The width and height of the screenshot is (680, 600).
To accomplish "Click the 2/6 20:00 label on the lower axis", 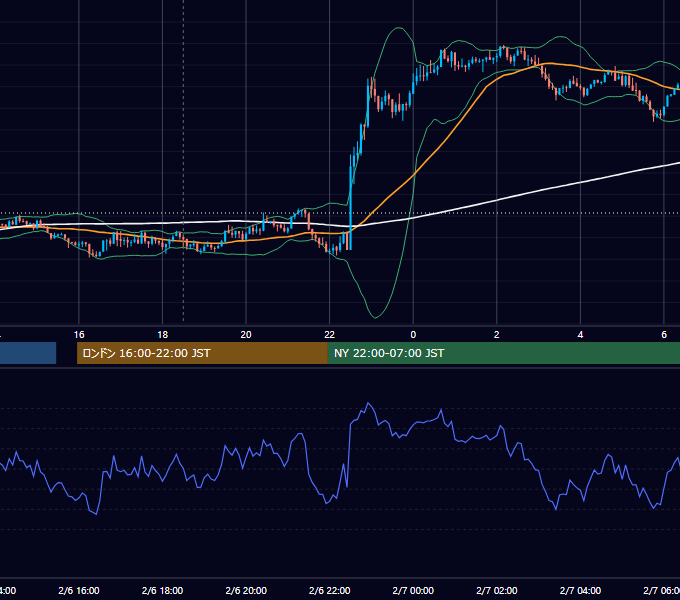I will 246,590.
